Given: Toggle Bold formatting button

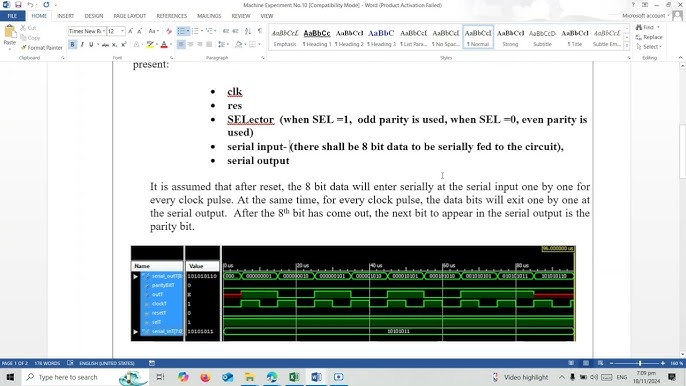Looking at the screenshot, I should tap(73, 44).
